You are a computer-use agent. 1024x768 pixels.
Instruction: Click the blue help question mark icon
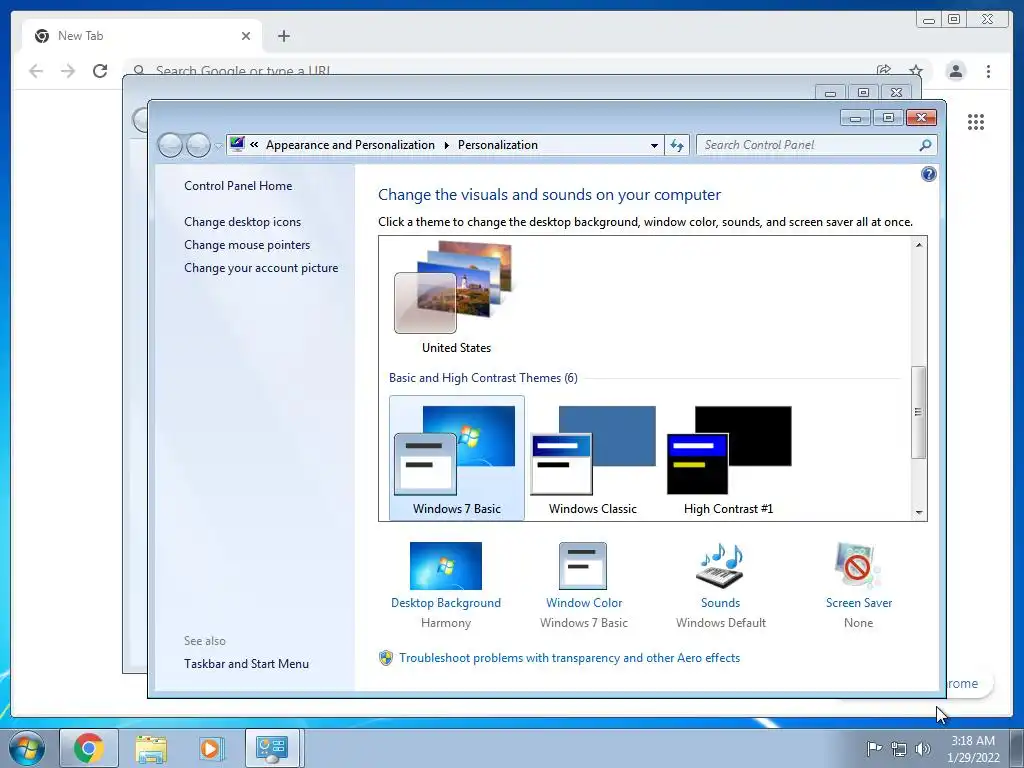pos(928,174)
